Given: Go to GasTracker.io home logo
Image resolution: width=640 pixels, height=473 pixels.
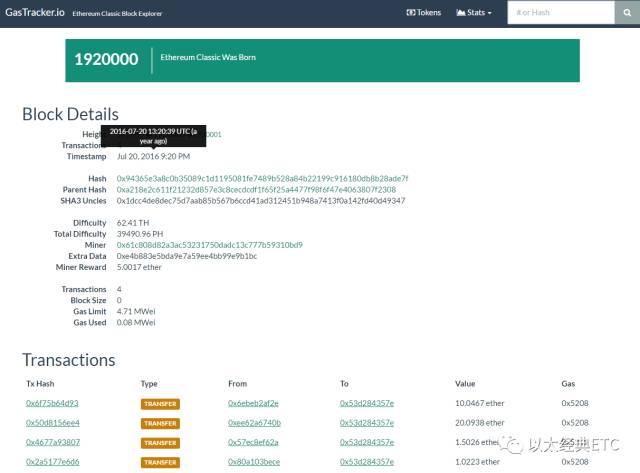Looking at the screenshot, I should click(35, 12).
